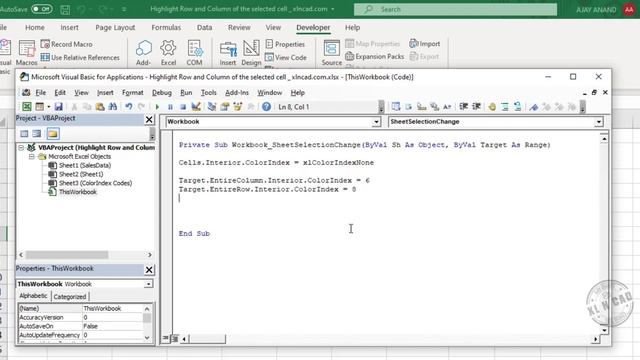Viewport: 640px width, 360px height.
Task: Click the blue Help question mark icon
Action: (266, 107)
